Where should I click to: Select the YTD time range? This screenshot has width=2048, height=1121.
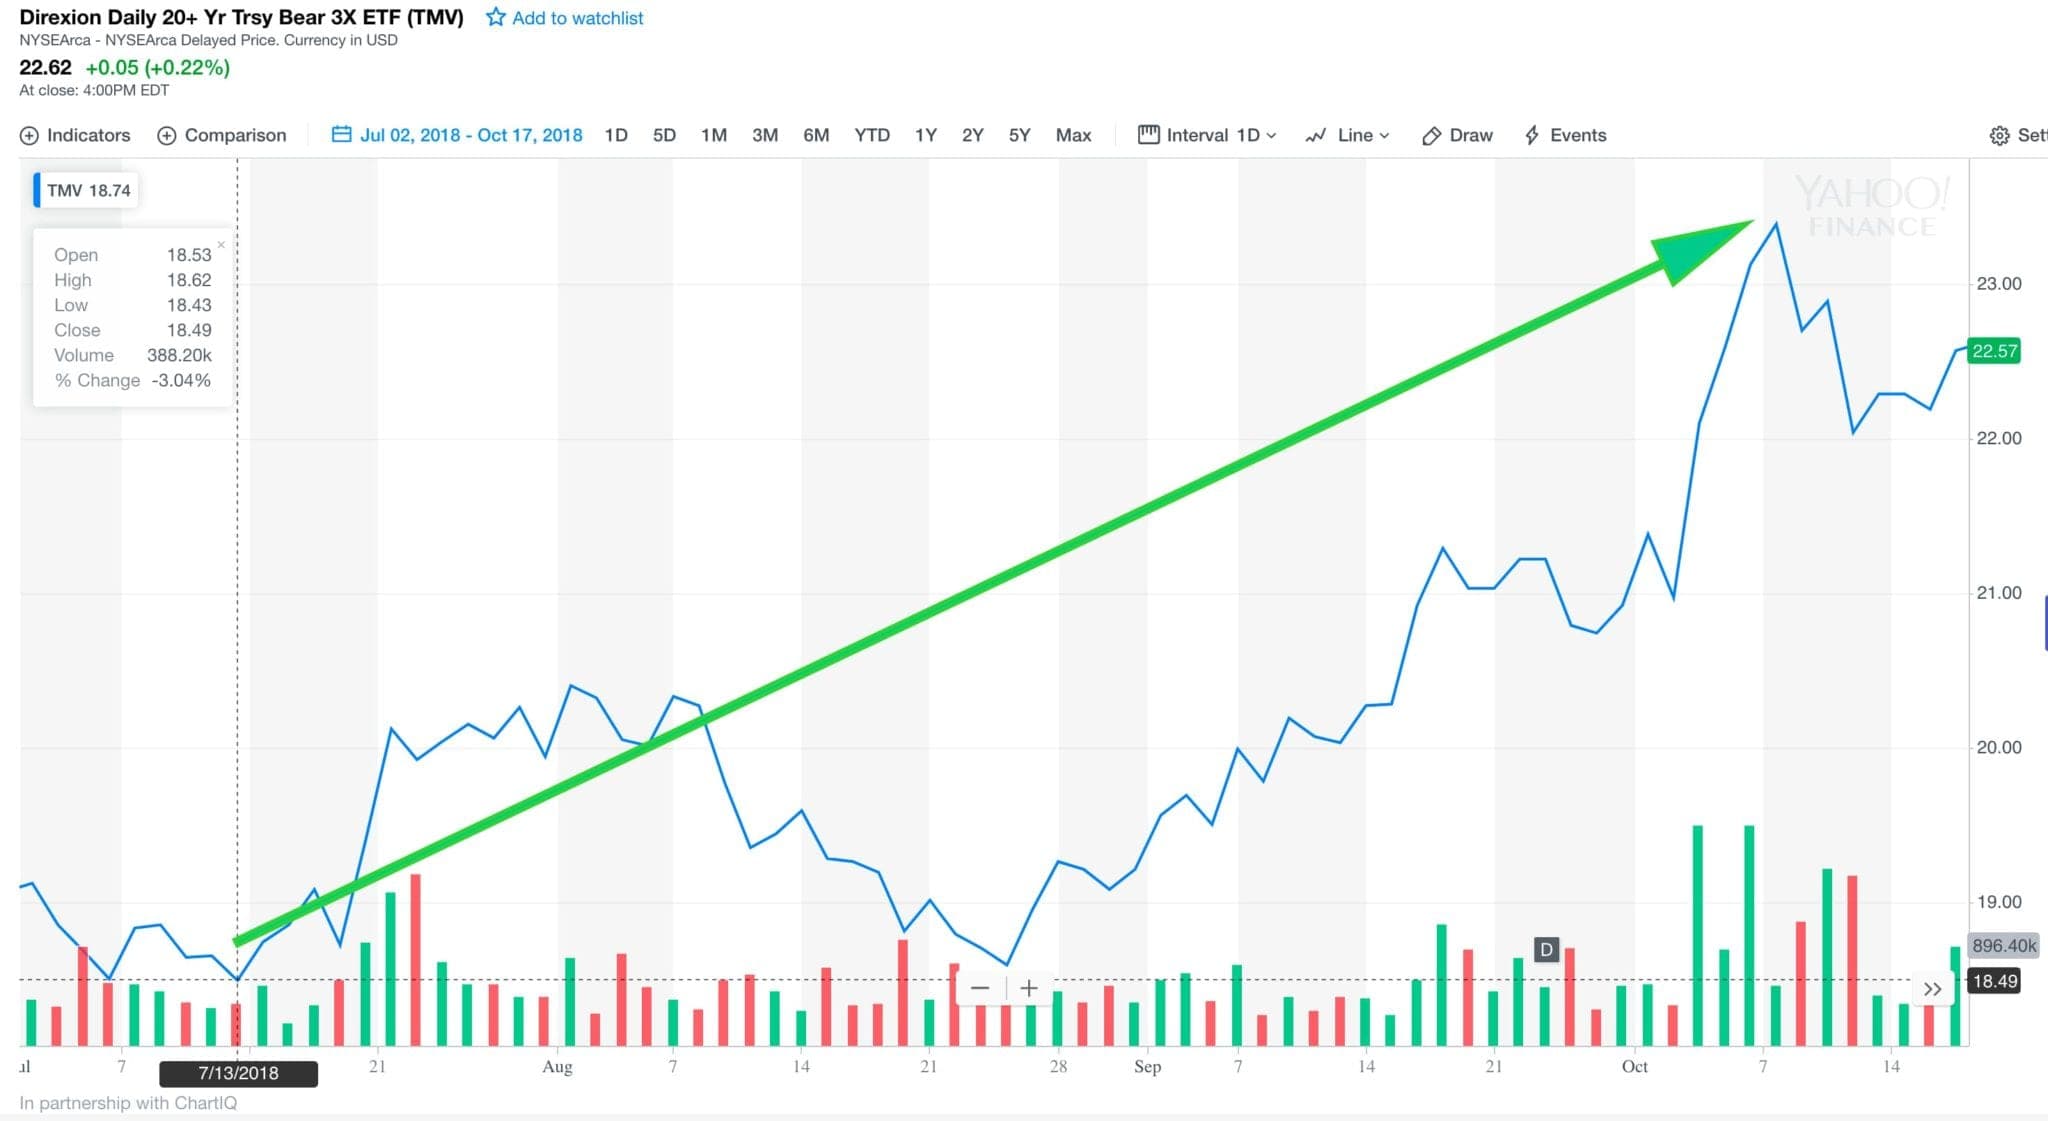871,135
